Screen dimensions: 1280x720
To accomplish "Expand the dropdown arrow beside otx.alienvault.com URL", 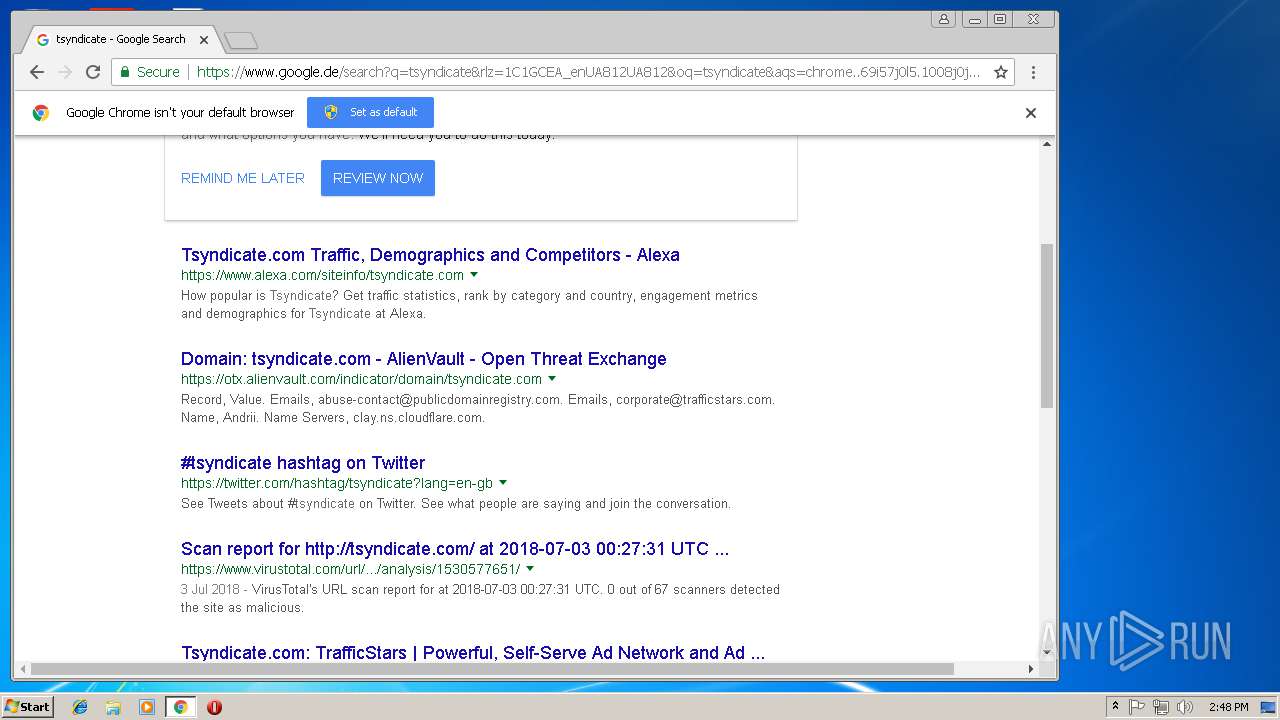I will (552, 379).
